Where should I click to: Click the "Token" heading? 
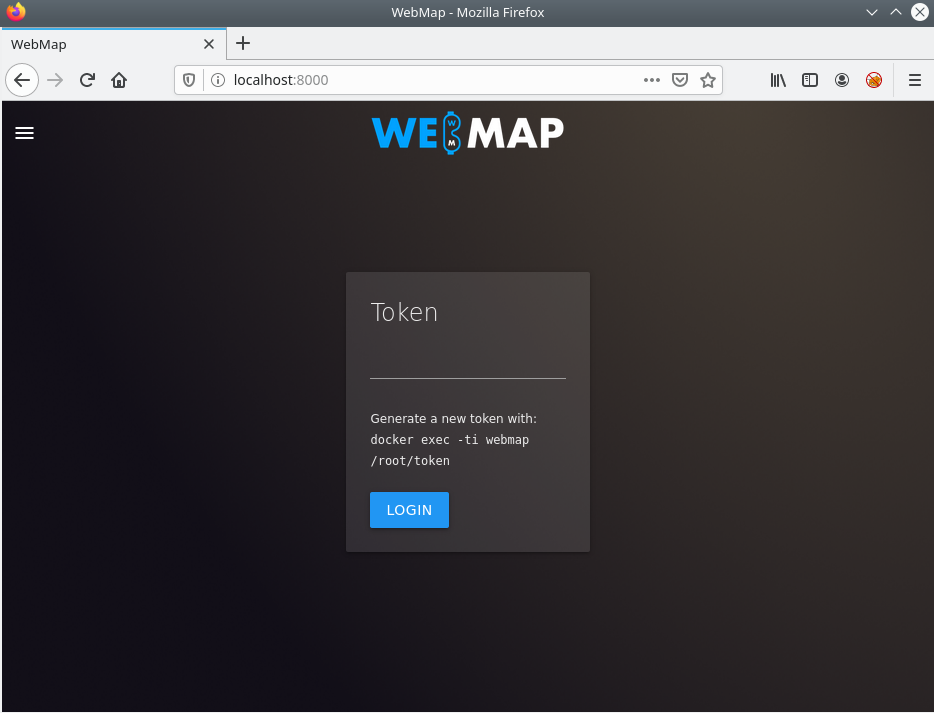pyautogui.click(x=404, y=312)
